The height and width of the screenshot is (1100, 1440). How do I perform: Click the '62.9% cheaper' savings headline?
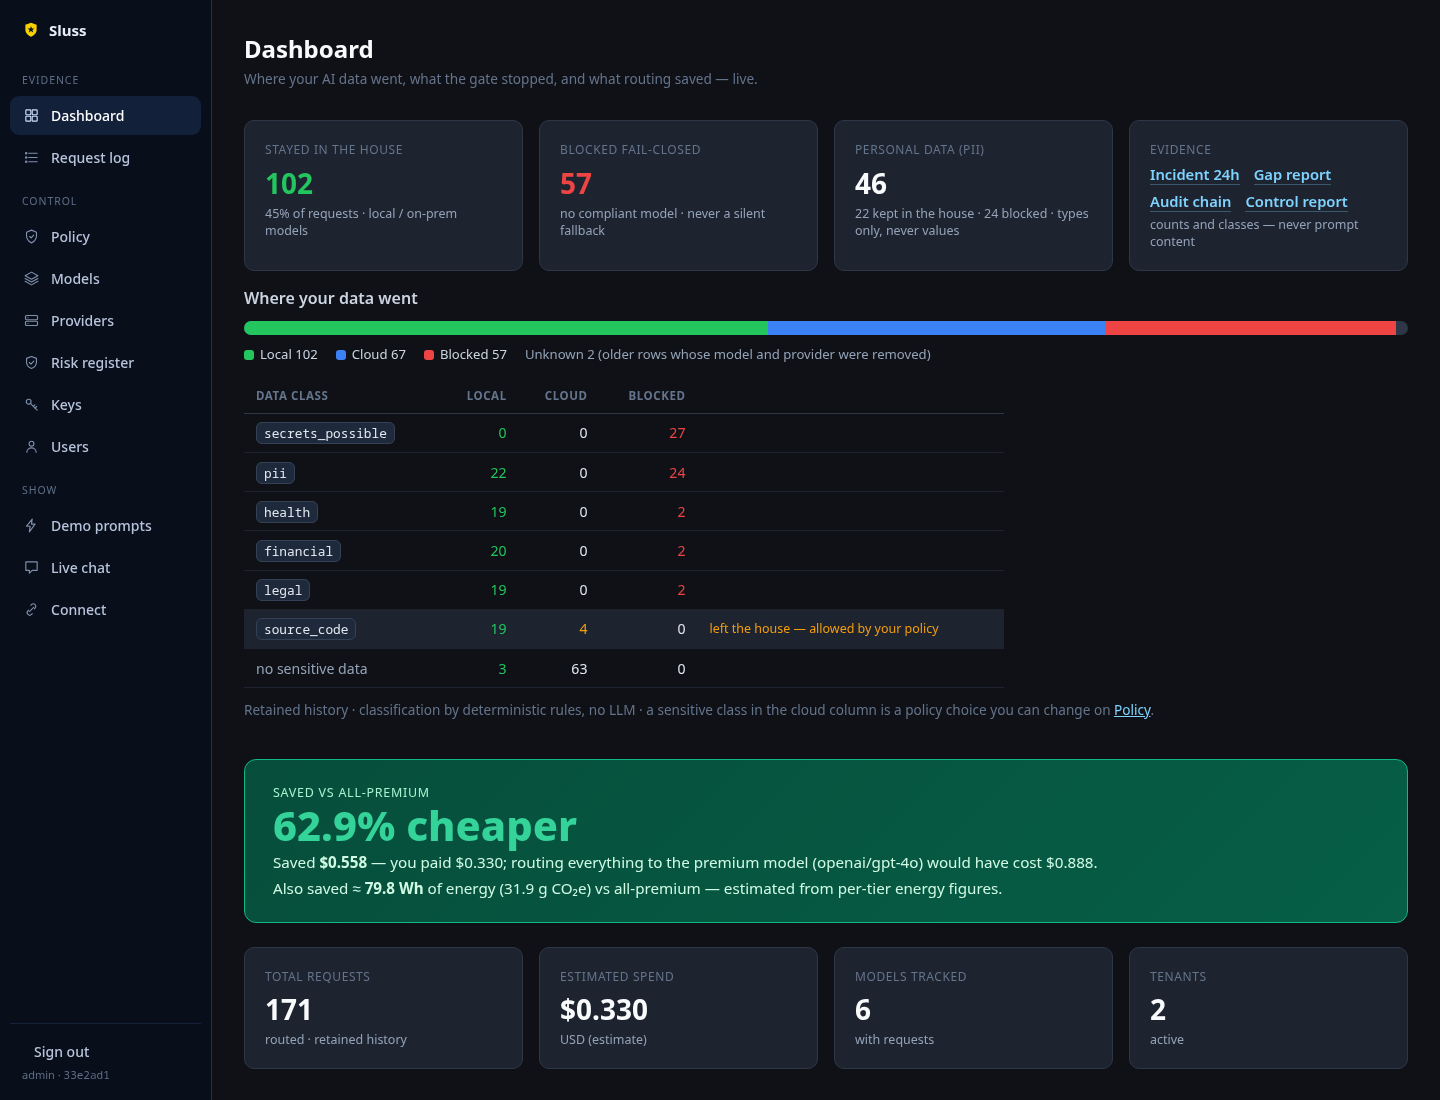425,827
